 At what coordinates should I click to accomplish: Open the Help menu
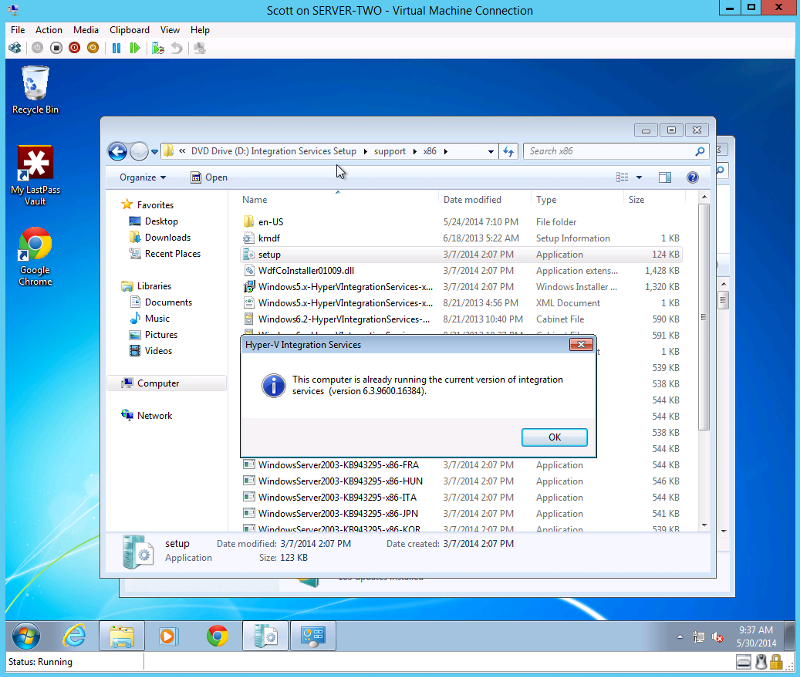pos(200,30)
